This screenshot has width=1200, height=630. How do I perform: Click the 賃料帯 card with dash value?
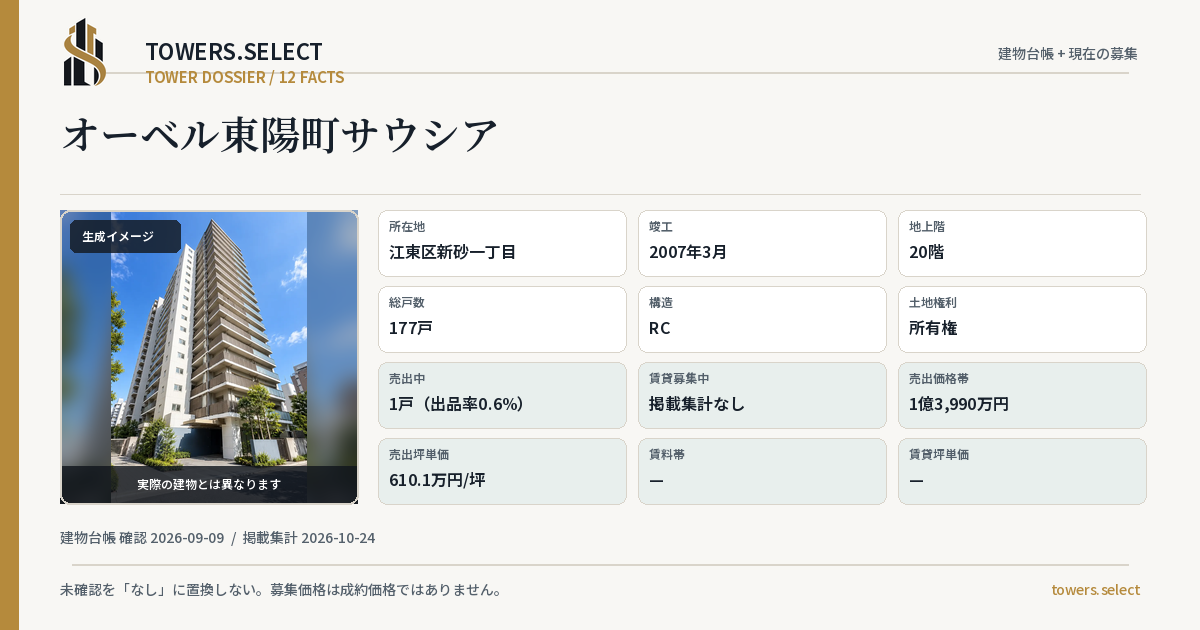point(762,471)
